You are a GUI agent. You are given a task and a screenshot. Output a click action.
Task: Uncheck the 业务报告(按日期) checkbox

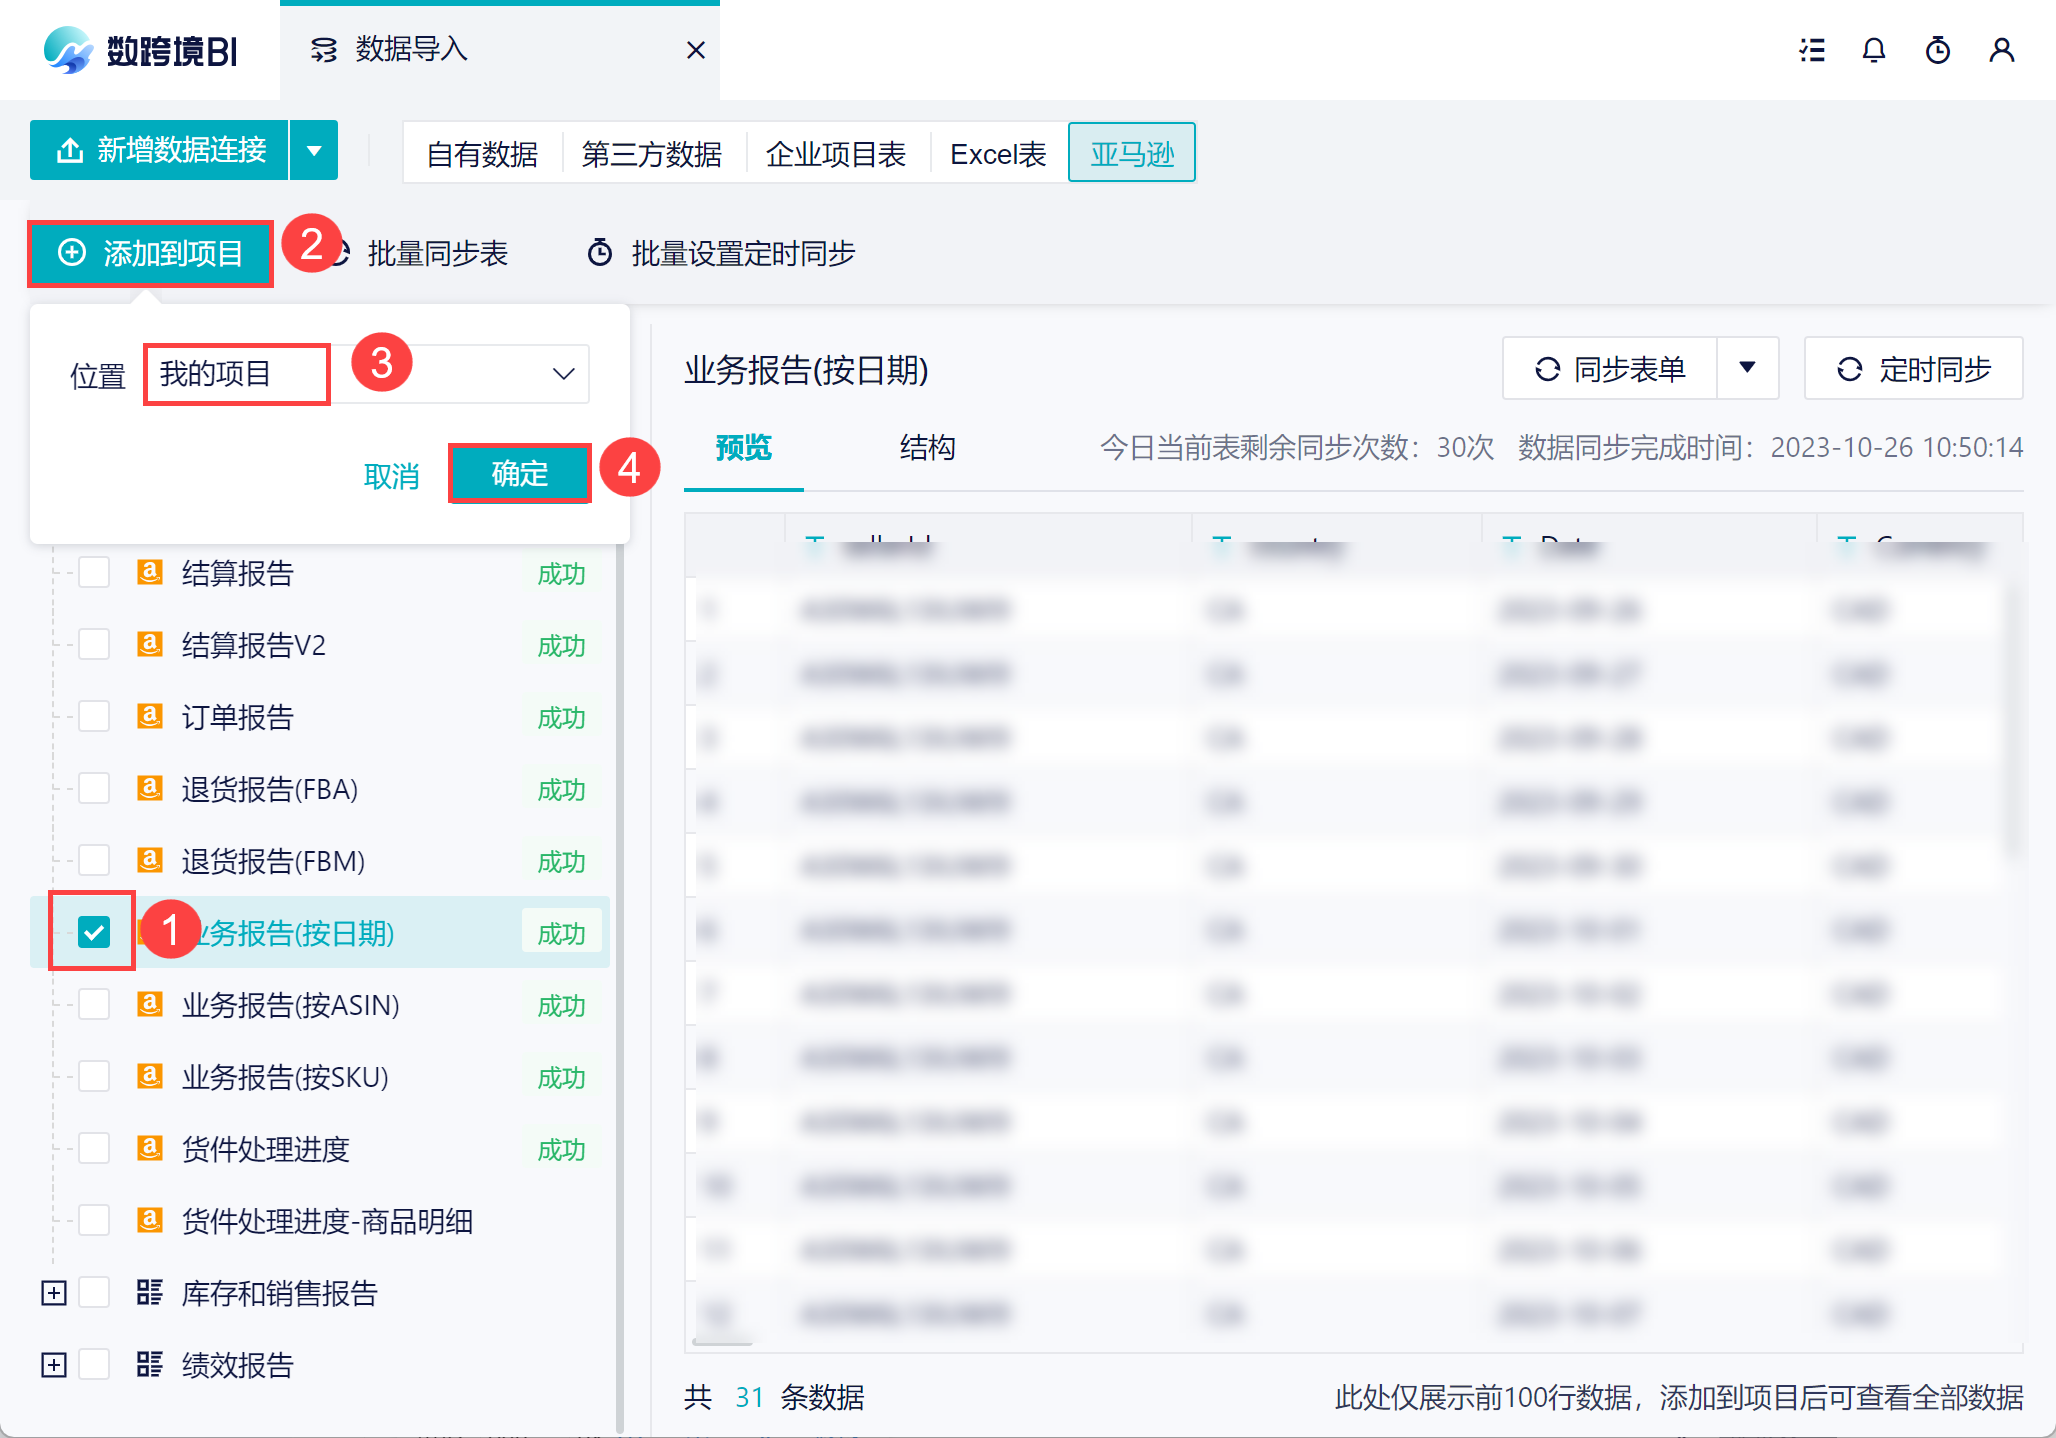pos(94,932)
